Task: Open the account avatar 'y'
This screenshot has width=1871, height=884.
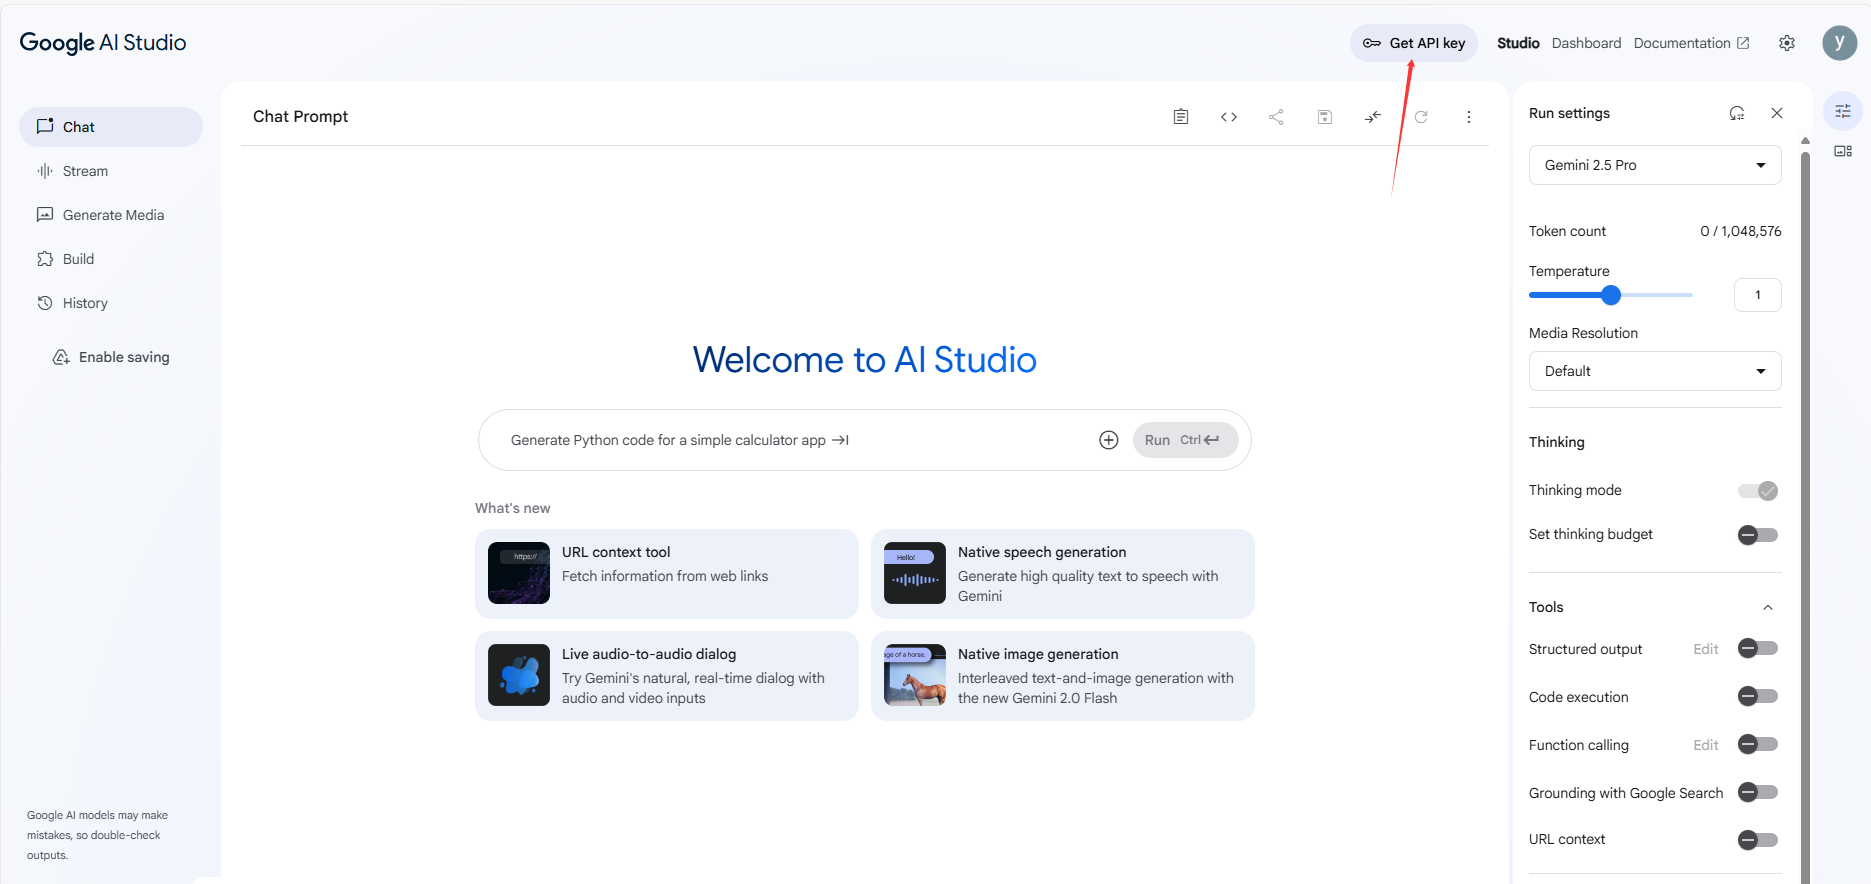Action: point(1839,43)
